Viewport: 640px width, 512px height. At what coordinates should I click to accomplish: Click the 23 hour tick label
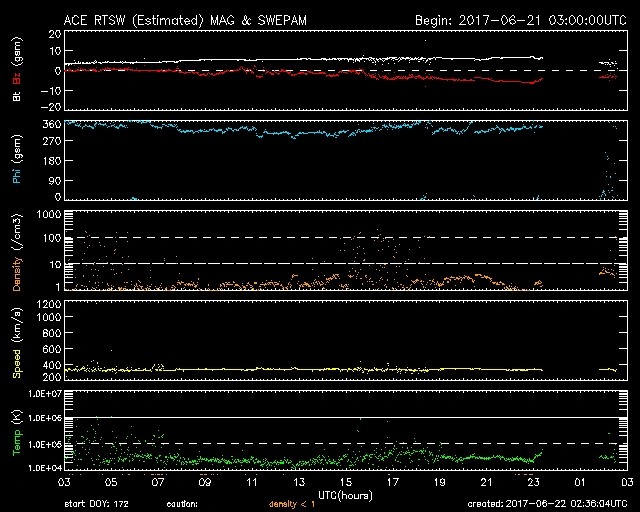point(533,482)
